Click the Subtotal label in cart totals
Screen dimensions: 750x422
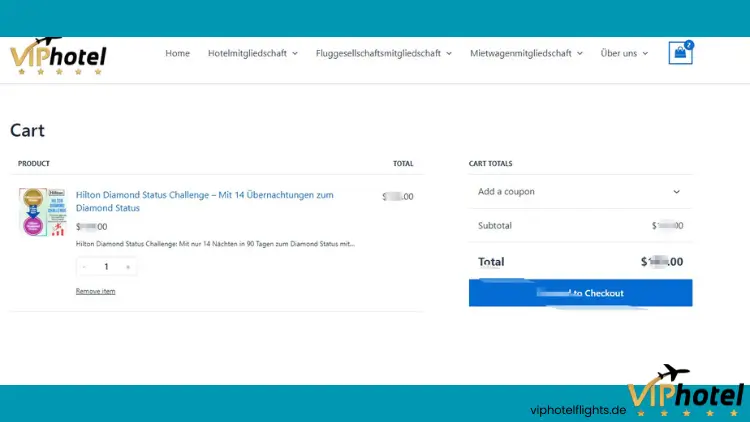[495, 225]
